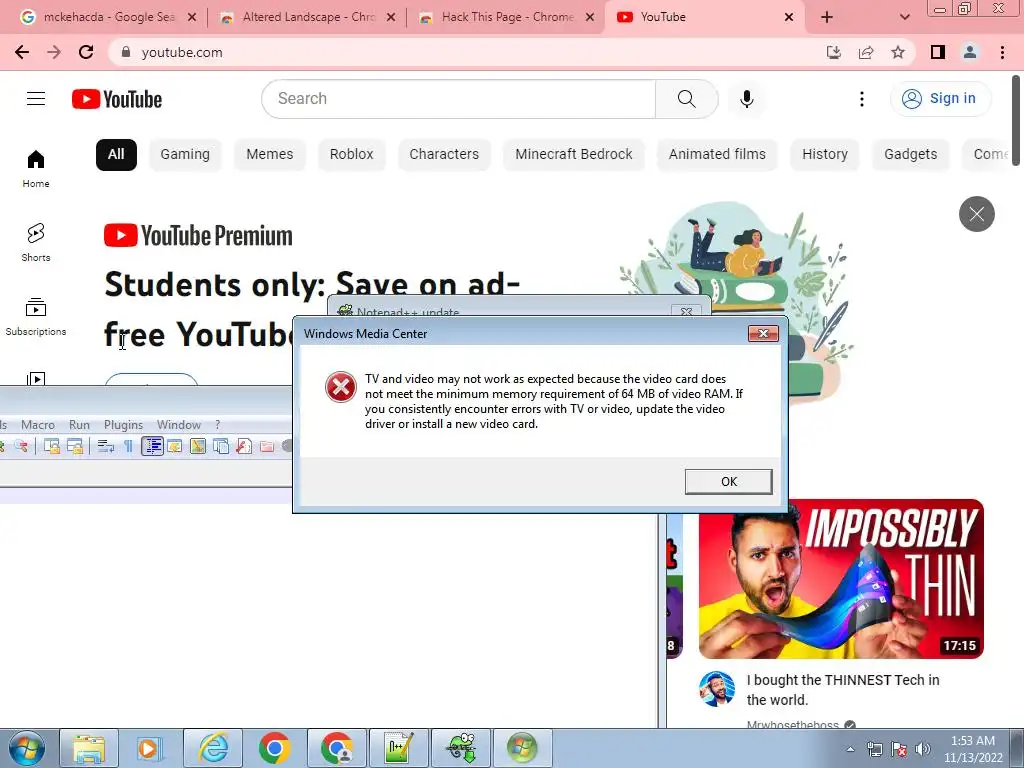1024x768 pixels.
Task: Show hidden system tray icons
Action: [x=850, y=749]
